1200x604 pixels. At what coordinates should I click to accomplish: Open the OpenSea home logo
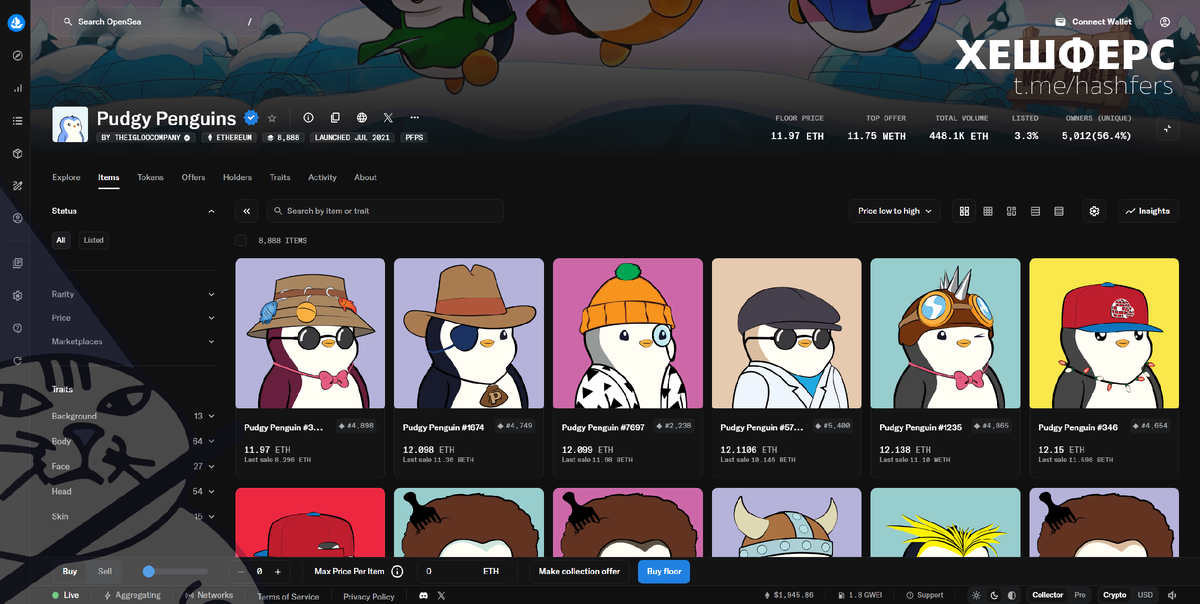tap(17, 22)
